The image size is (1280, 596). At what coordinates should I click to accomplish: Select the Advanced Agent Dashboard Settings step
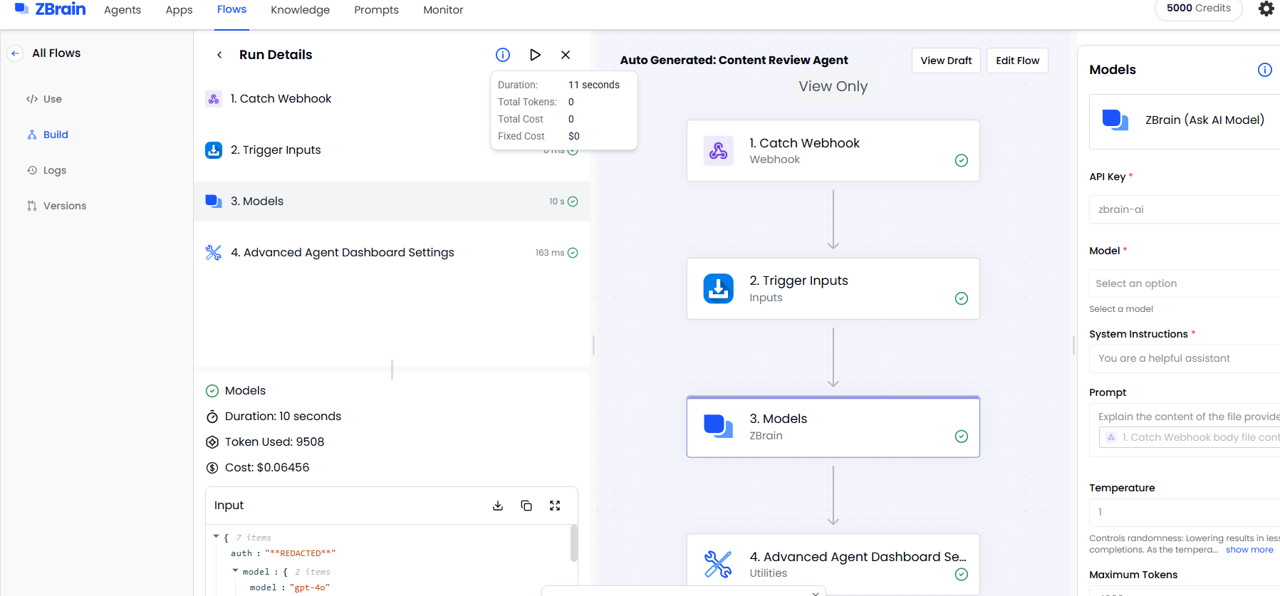(342, 253)
